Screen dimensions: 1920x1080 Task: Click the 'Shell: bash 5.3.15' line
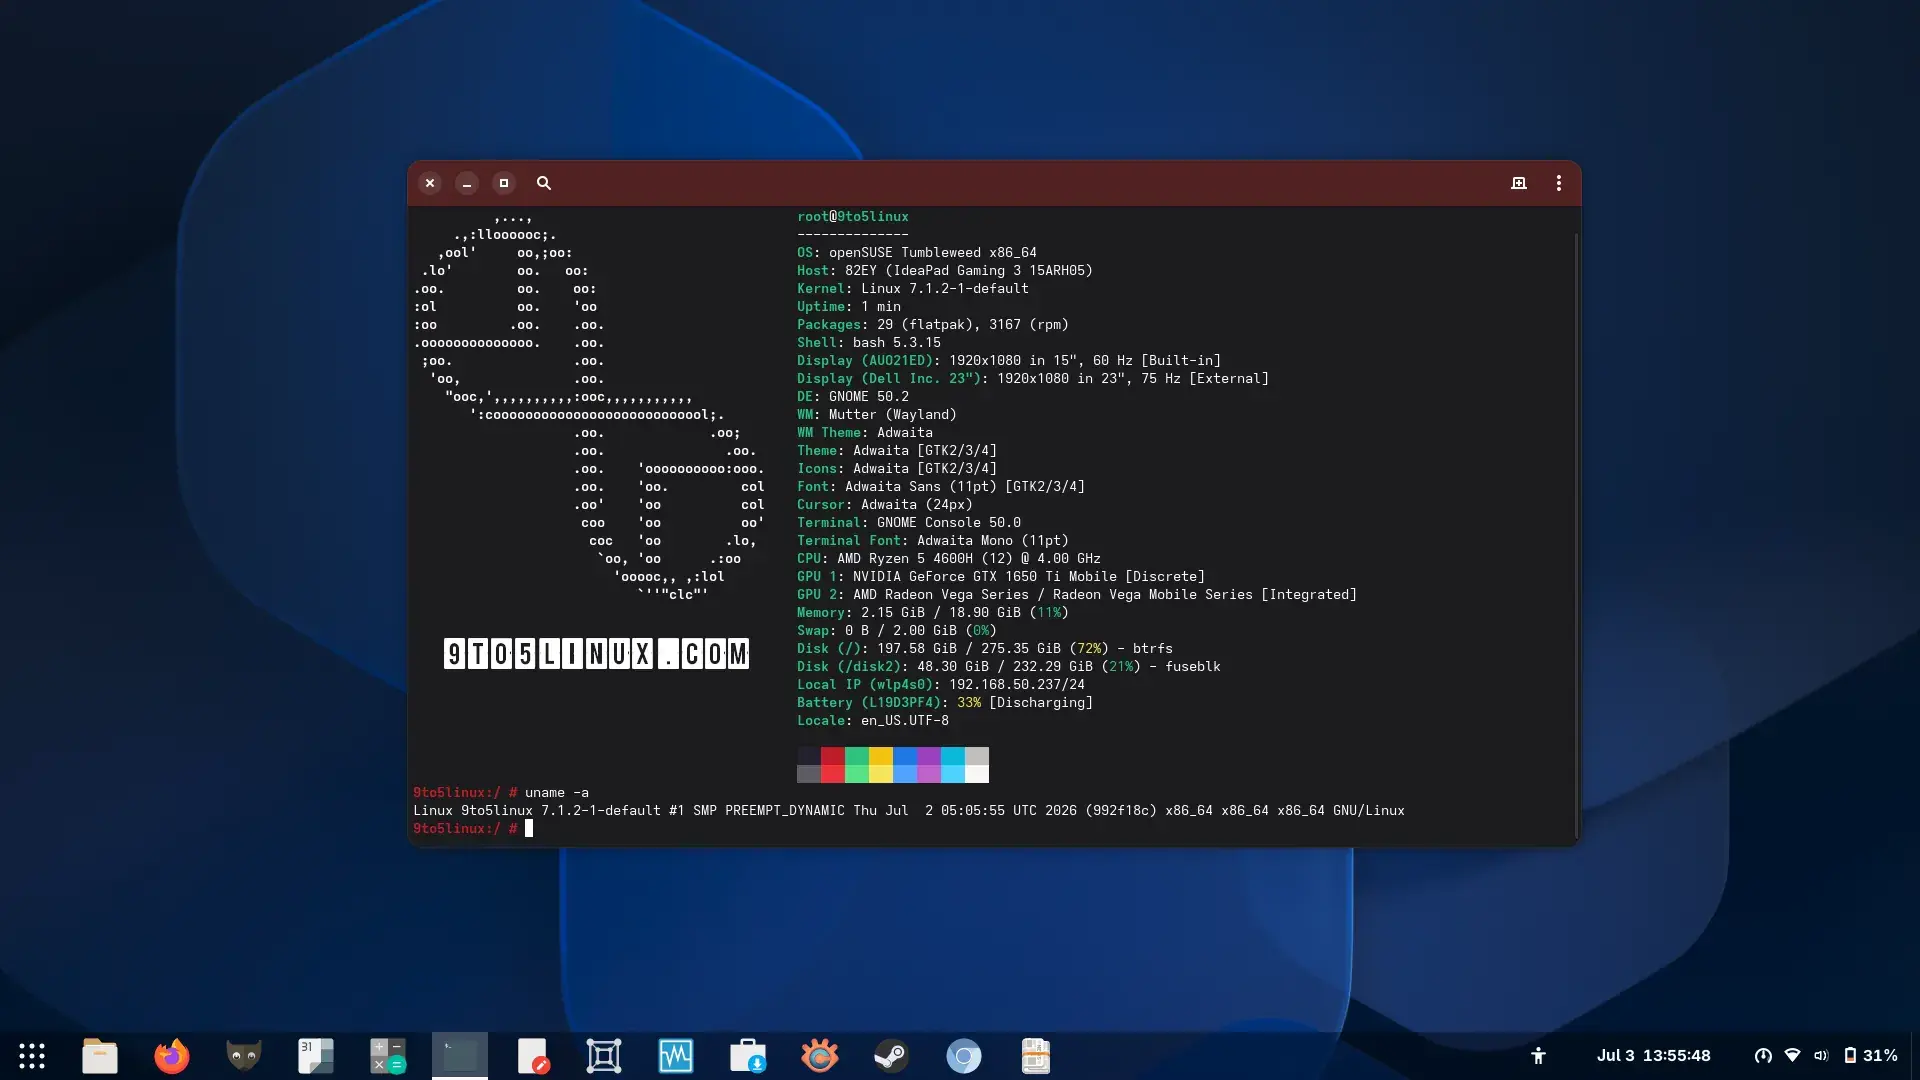point(869,343)
